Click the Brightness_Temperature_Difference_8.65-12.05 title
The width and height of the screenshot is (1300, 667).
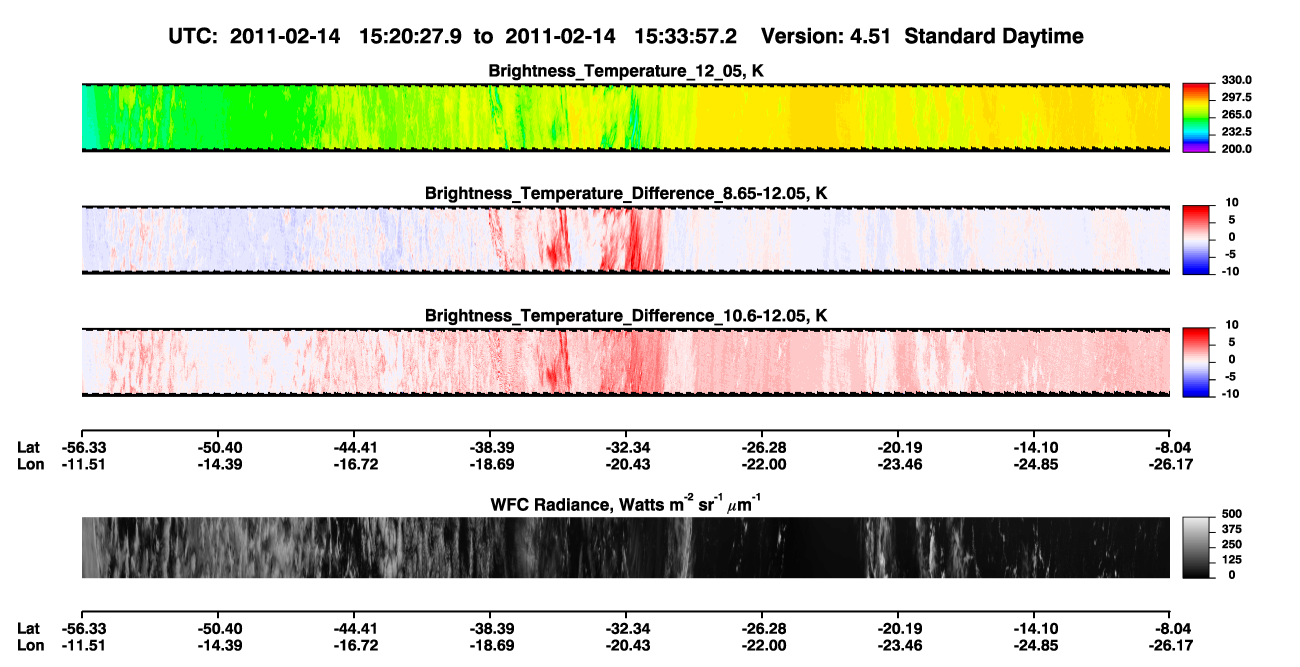626,193
